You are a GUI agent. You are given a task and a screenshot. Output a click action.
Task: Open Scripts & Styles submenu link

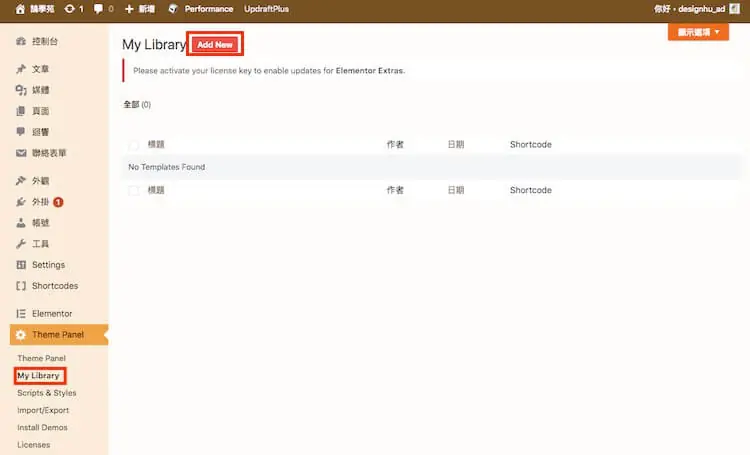click(x=47, y=393)
